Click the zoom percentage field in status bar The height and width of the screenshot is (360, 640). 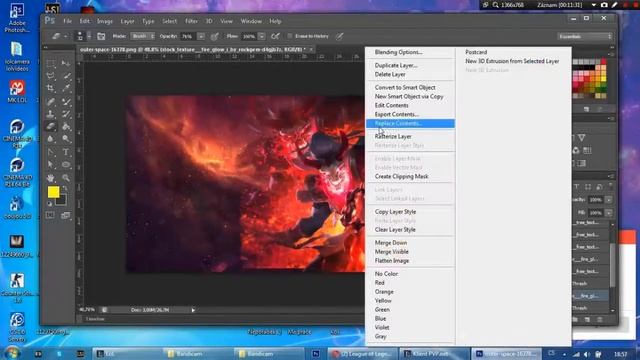pos(87,310)
